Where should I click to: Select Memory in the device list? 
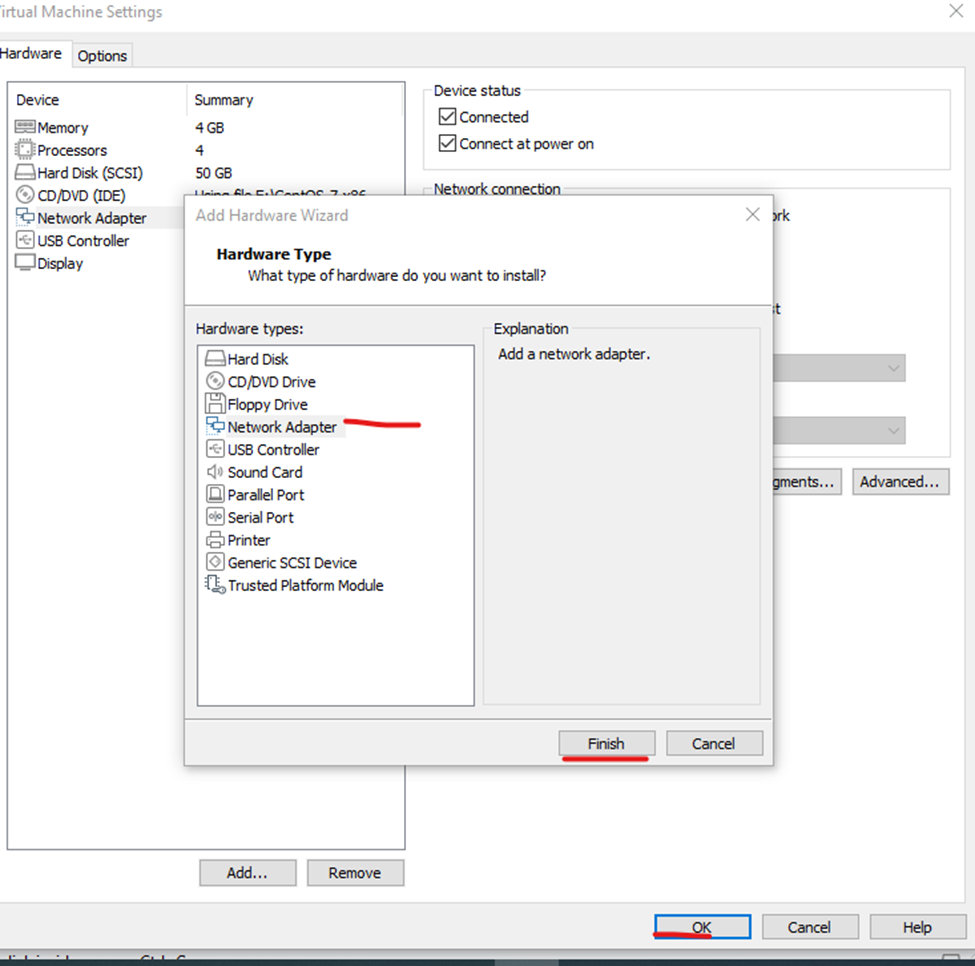coord(62,128)
